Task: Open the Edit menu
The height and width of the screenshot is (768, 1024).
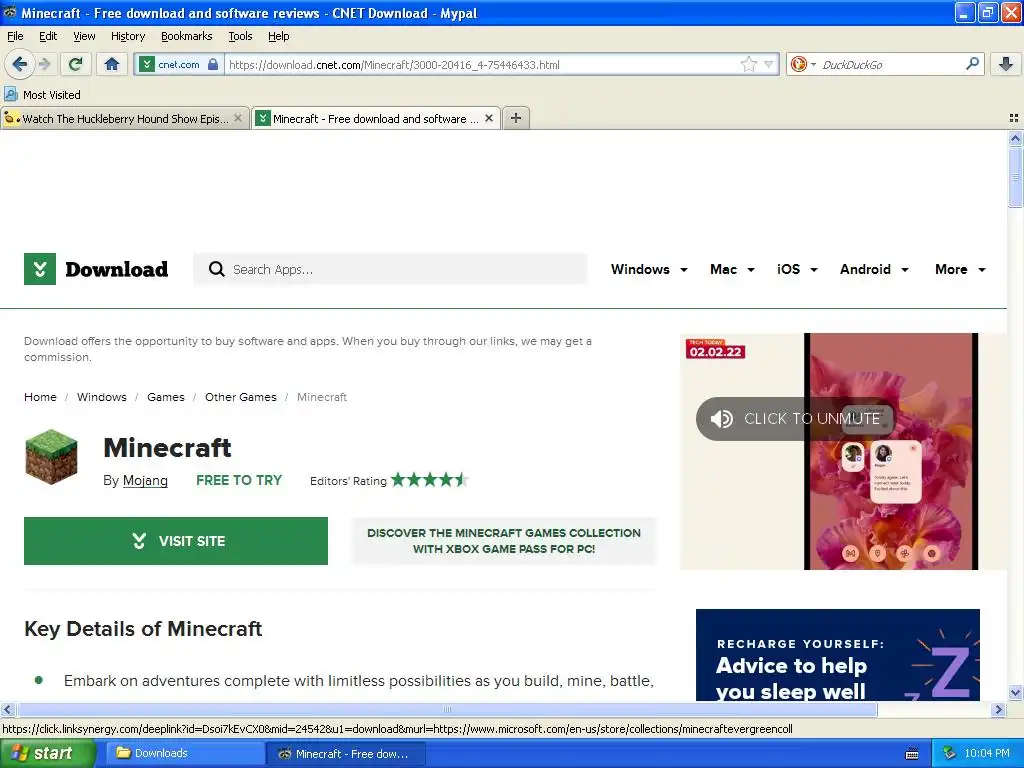Action: click(x=48, y=36)
